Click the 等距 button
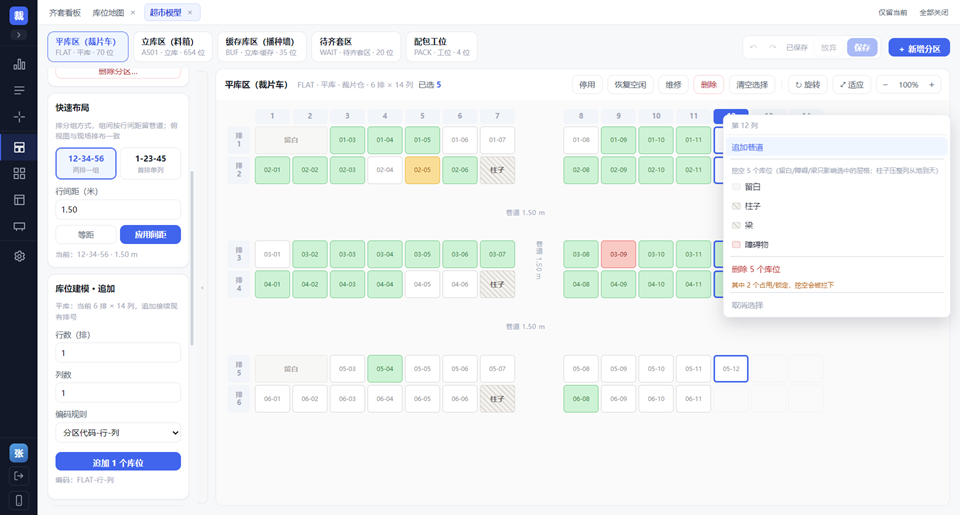 86,235
